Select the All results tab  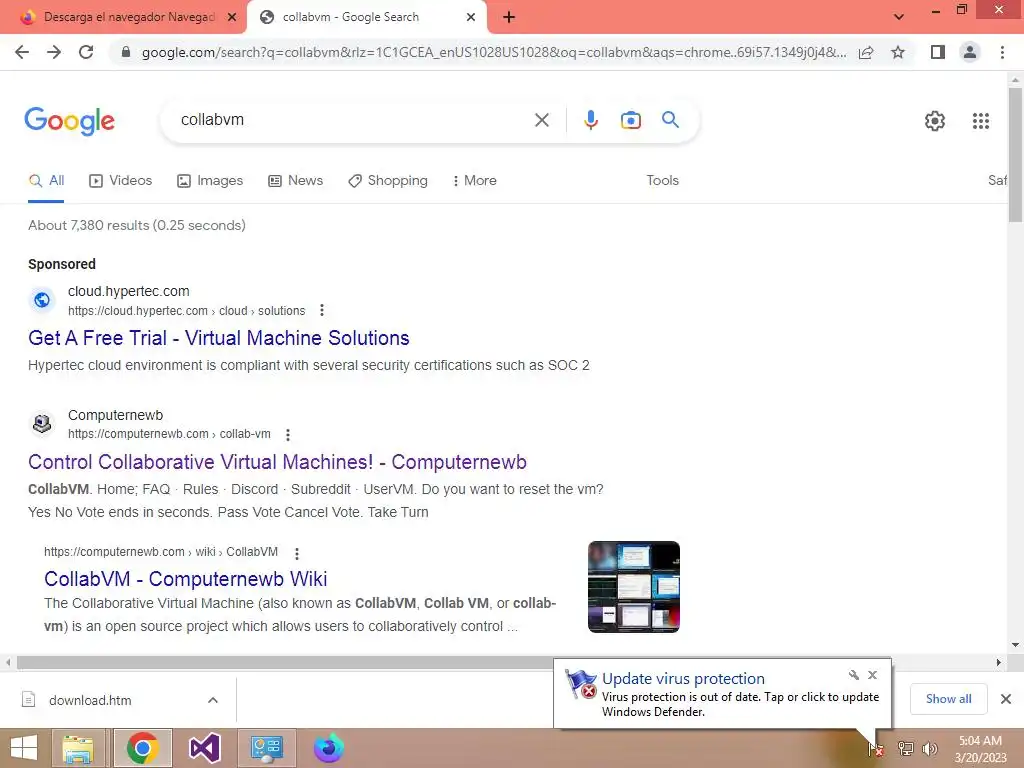tap(46, 180)
